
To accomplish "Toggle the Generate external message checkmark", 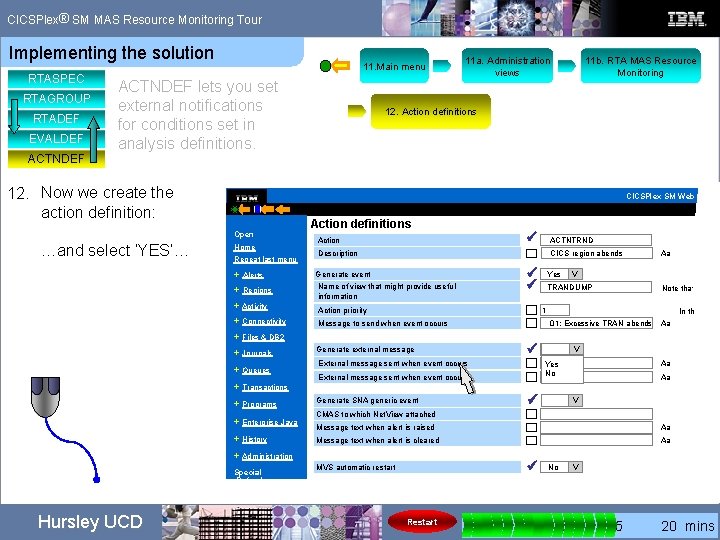I will (x=531, y=348).
